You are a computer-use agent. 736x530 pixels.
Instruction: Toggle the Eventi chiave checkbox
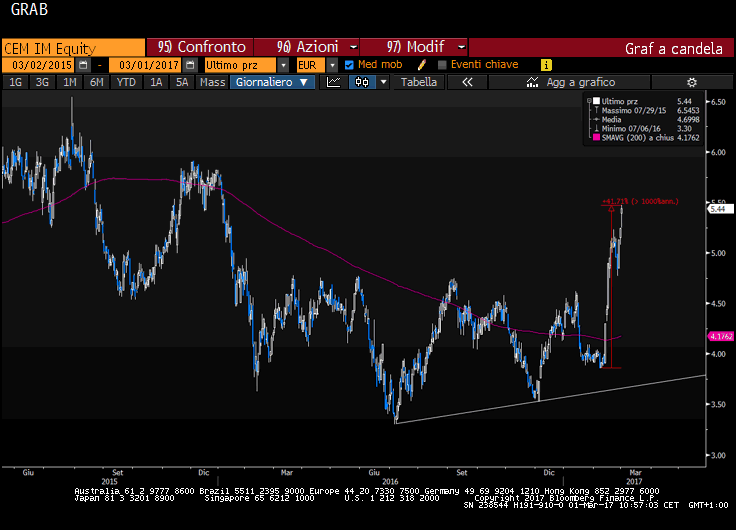click(442, 65)
